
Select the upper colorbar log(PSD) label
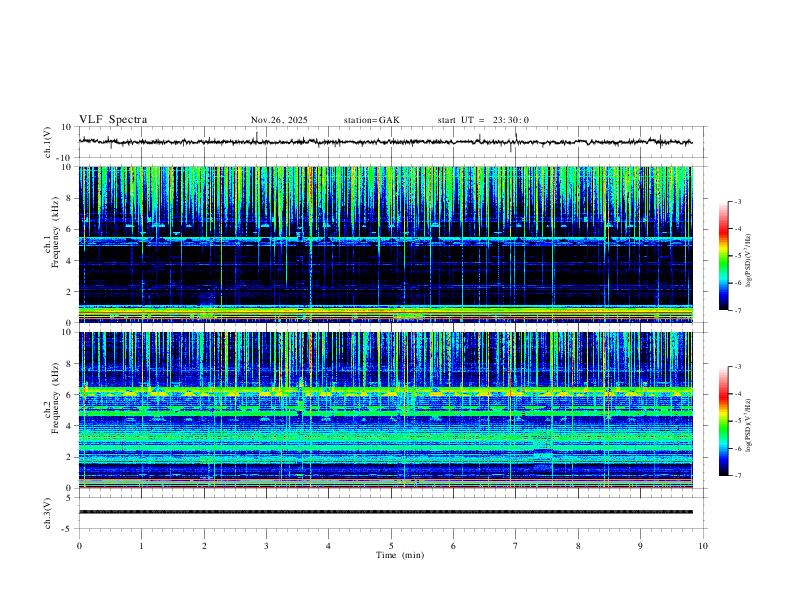pos(749,260)
